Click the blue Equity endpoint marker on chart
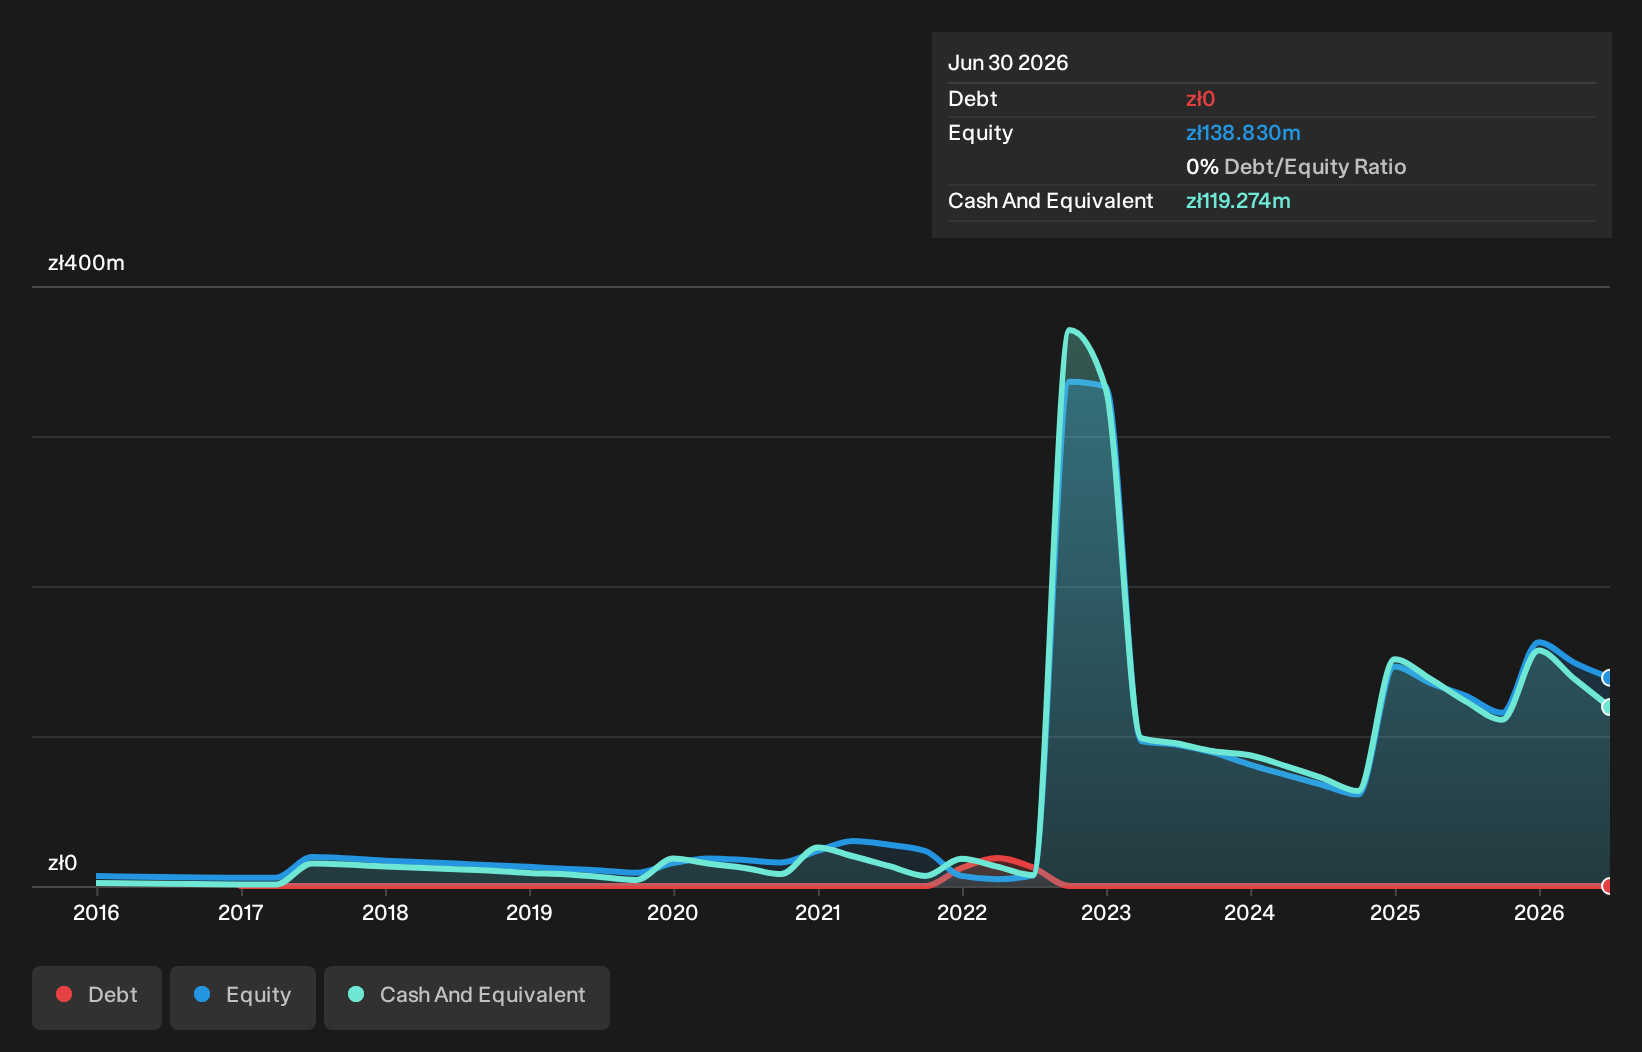The height and width of the screenshot is (1052, 1642). [x=1608, y=678]
